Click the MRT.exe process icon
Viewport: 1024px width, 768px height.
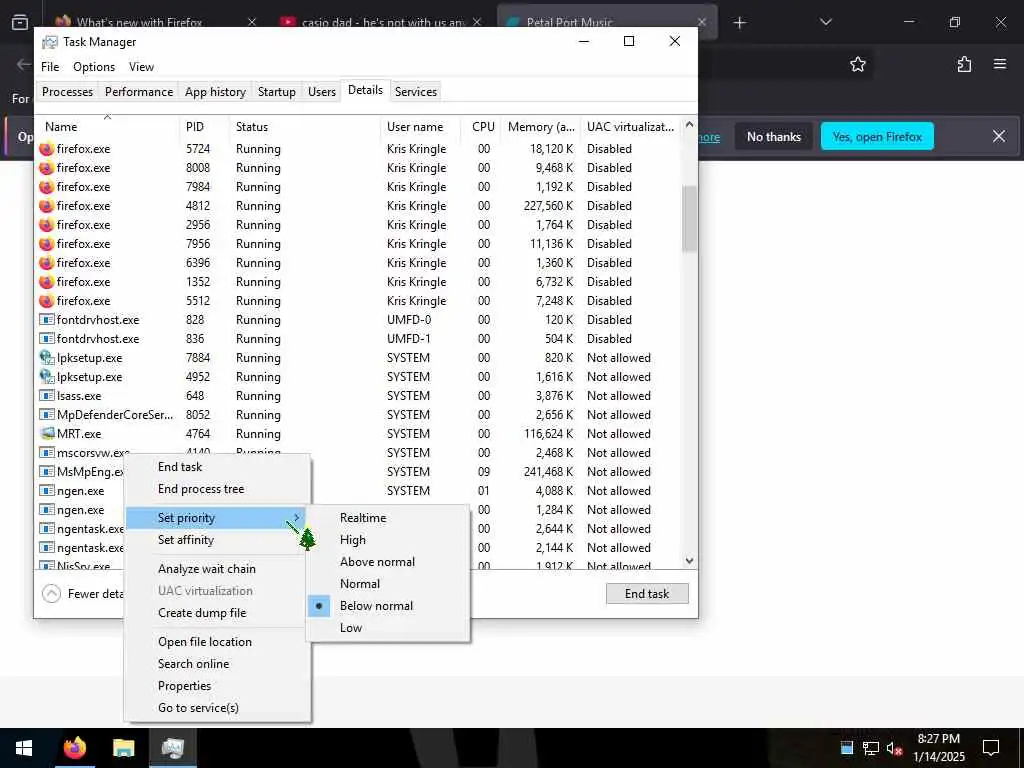point(47,434)
